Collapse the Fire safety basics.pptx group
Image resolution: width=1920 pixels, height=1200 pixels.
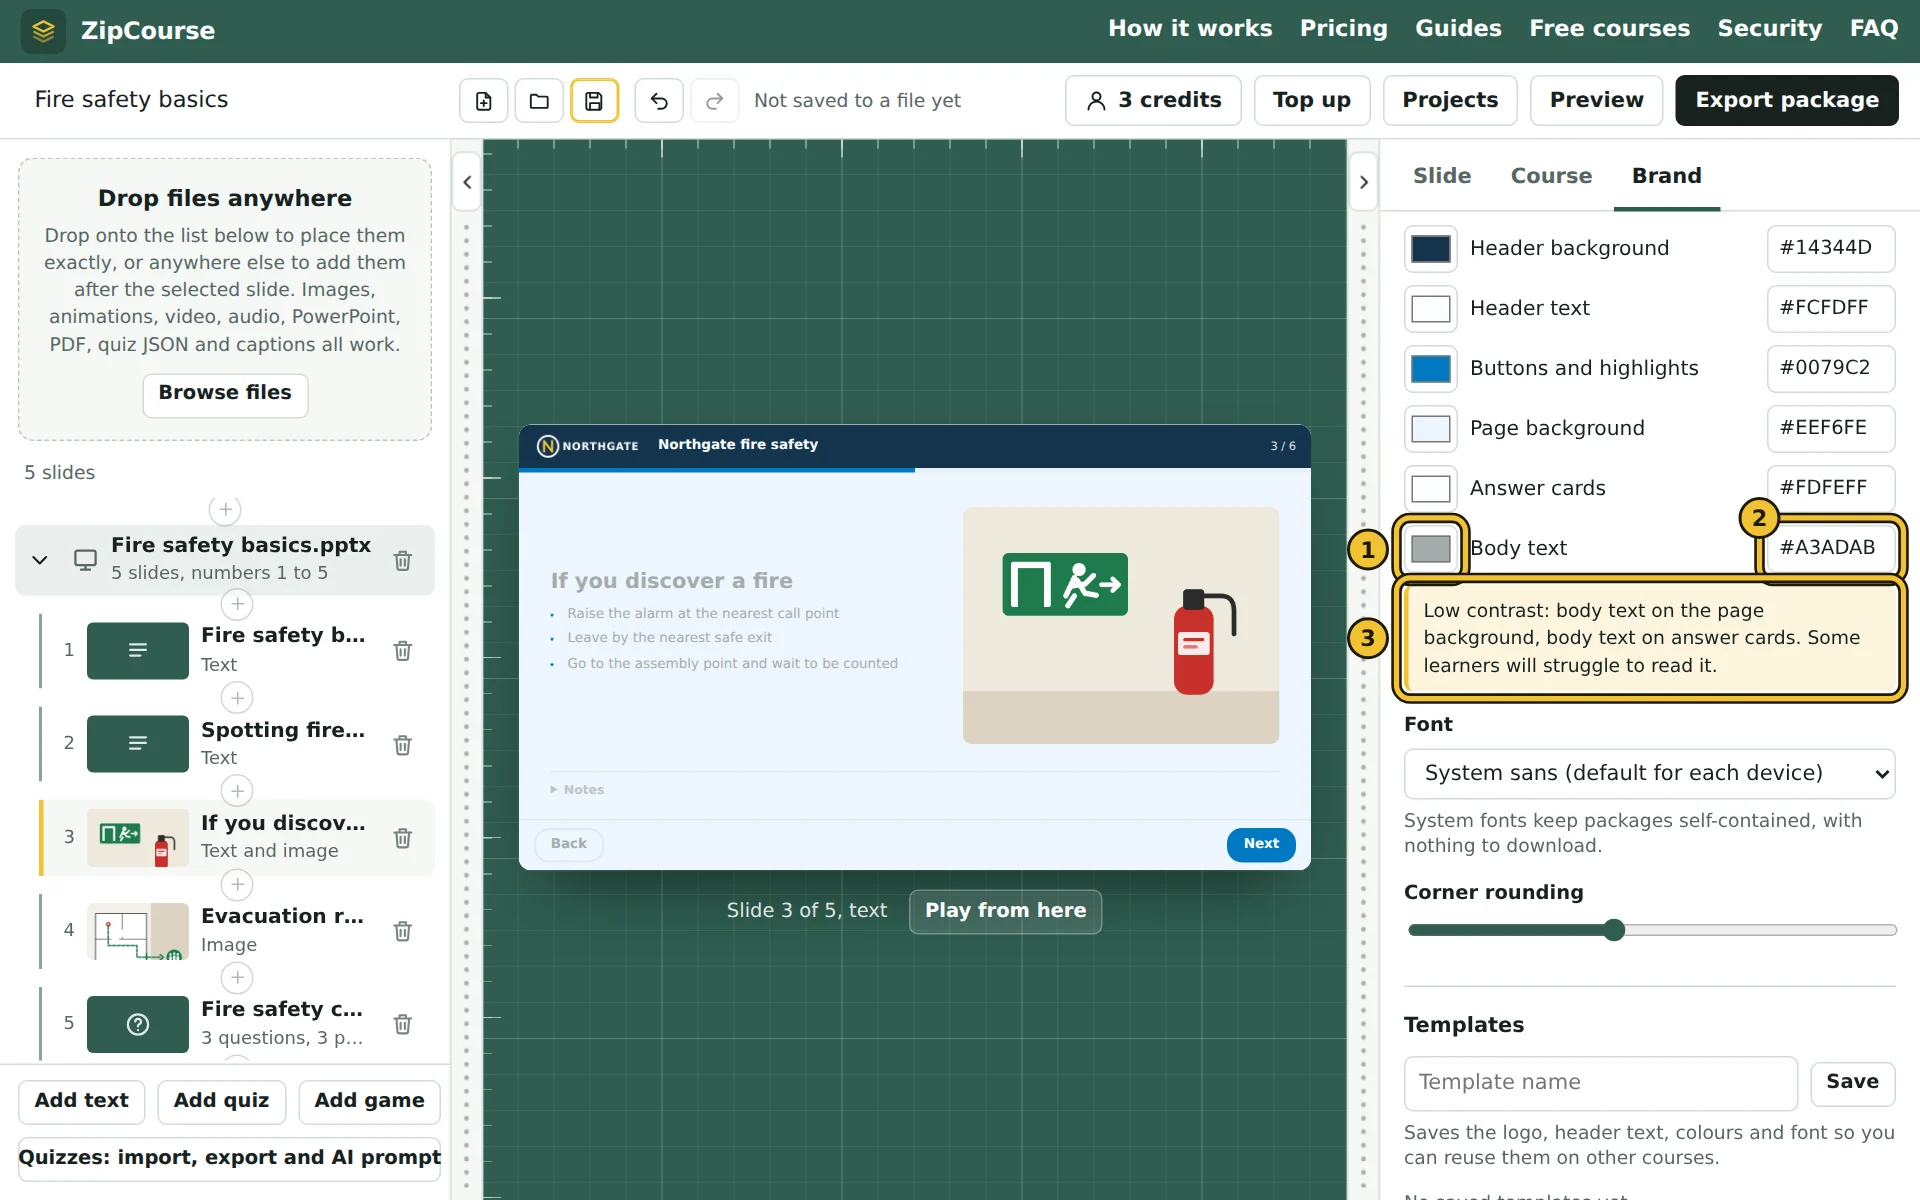[x=40, y=560]
